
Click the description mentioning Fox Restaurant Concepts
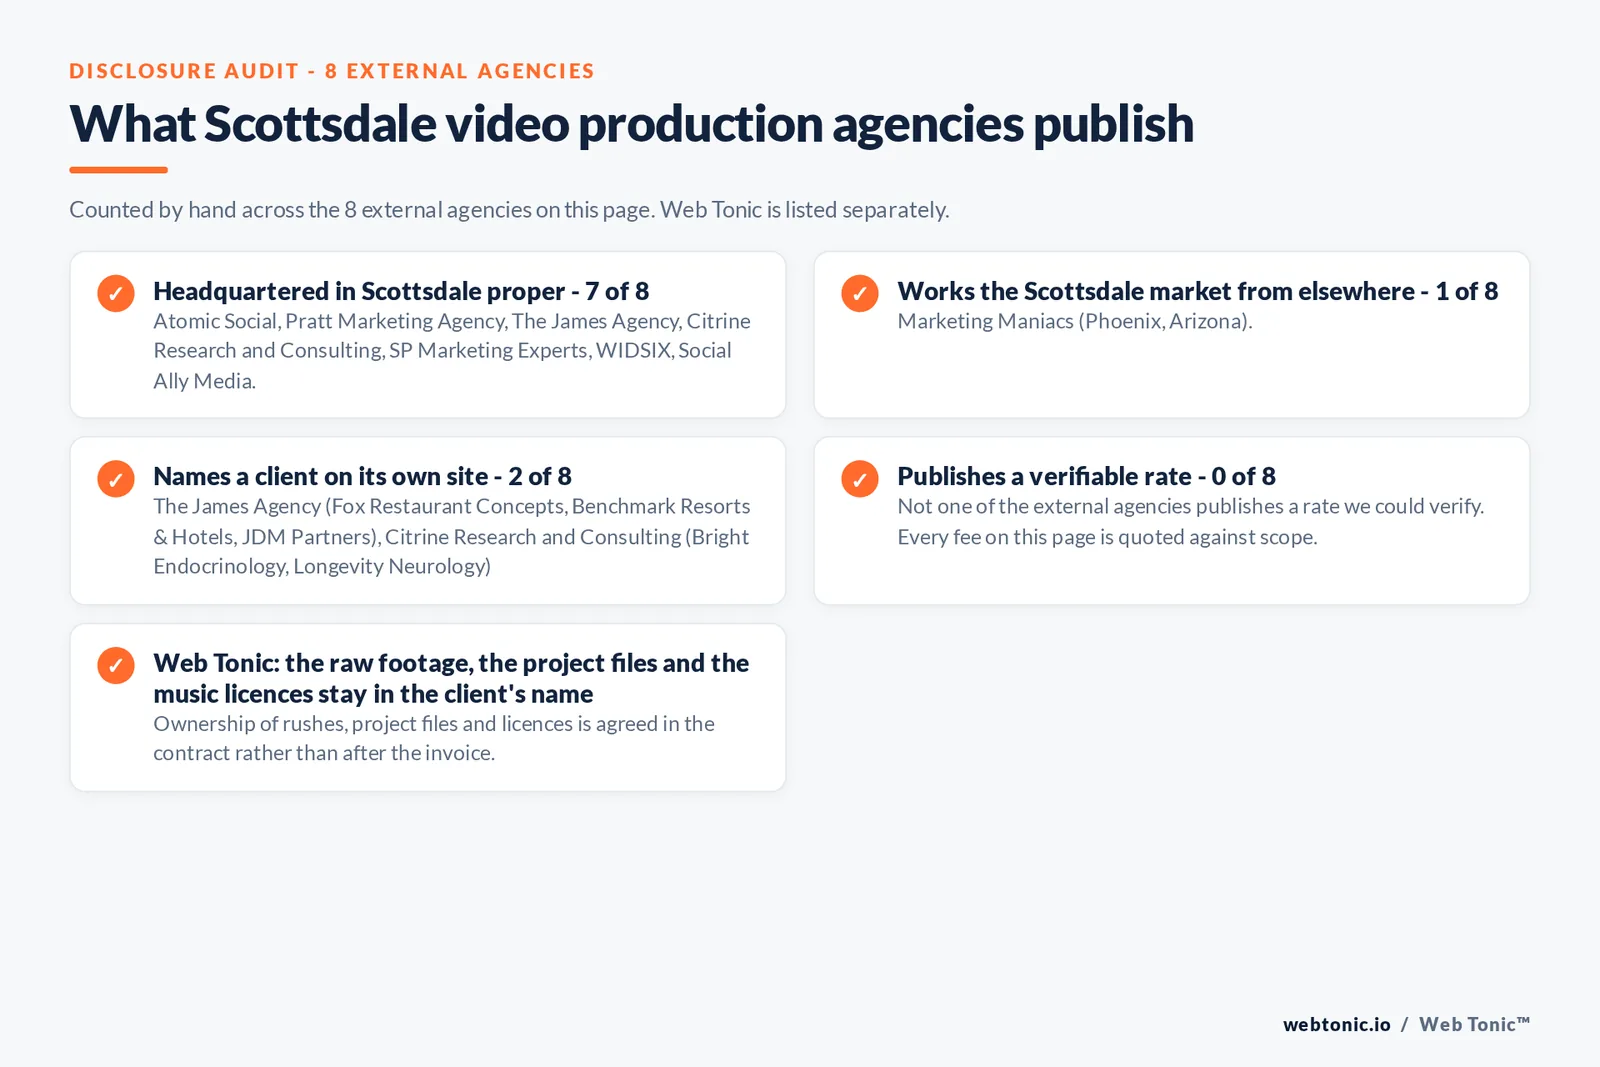tap(452, 536)
